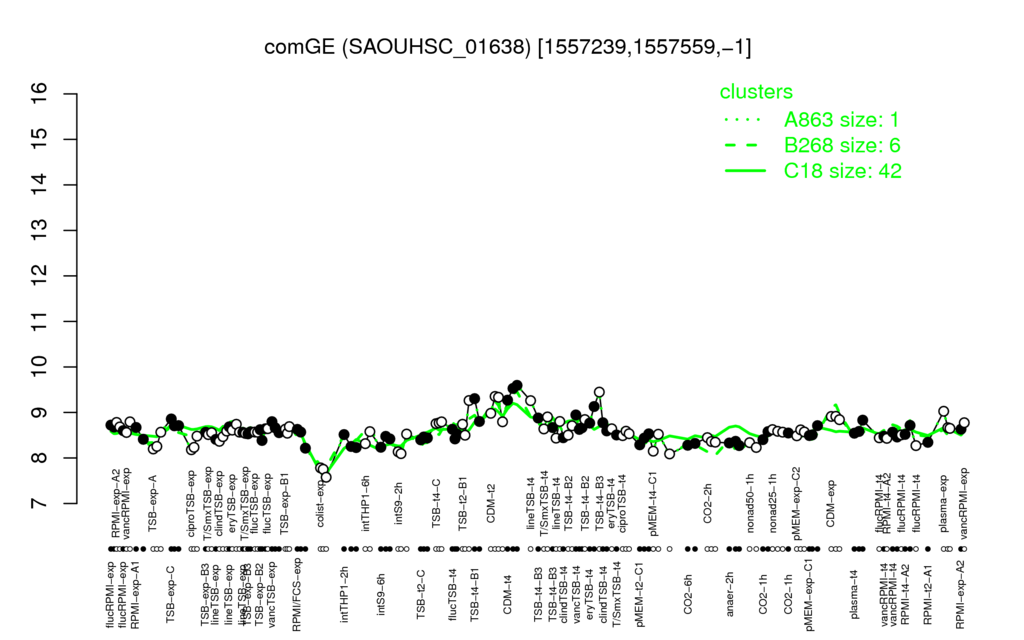Click the intTHP1-6h condition label
Viewport: 1024px width, 640px height.
click(x=366, y=504)
